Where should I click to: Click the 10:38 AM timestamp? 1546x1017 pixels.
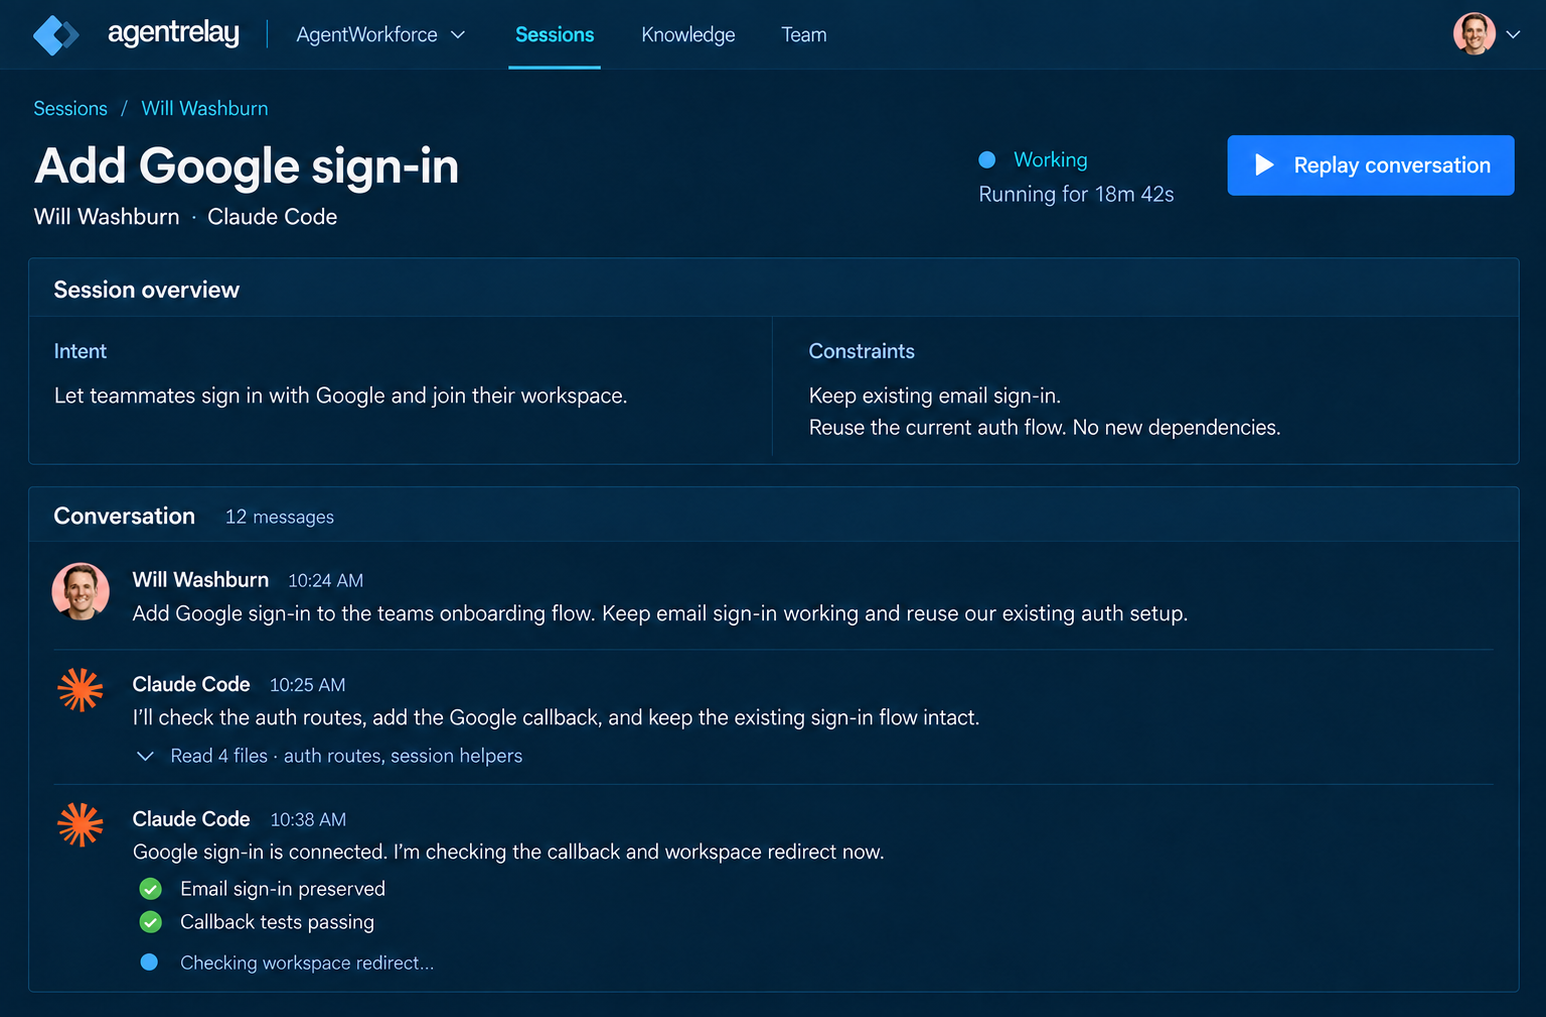coord(308,820)
